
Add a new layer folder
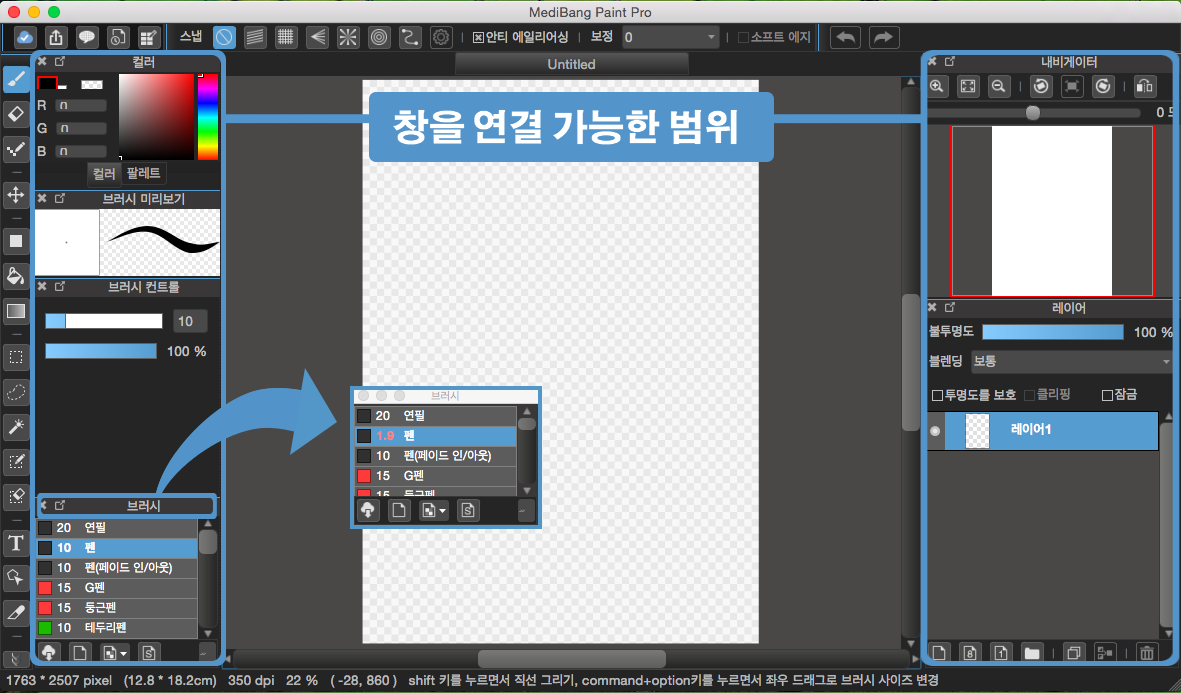click(1031, 652)
